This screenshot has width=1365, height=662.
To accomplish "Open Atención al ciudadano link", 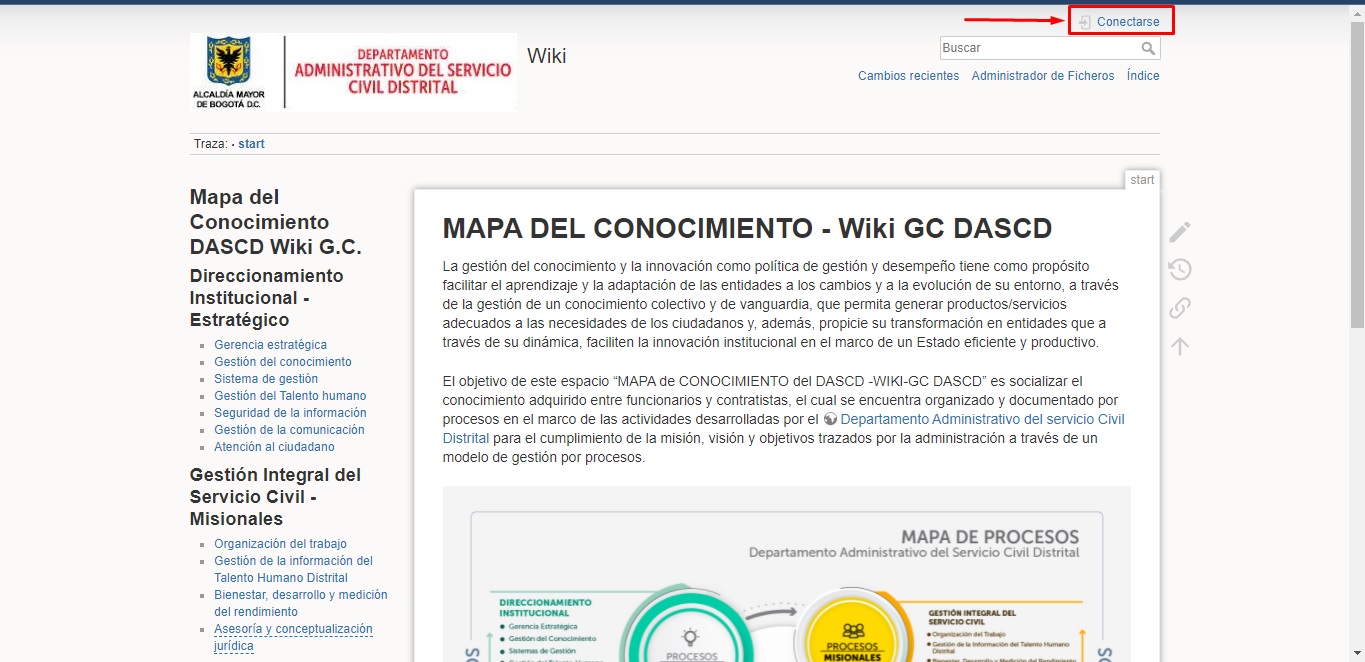I will [274, 447].
